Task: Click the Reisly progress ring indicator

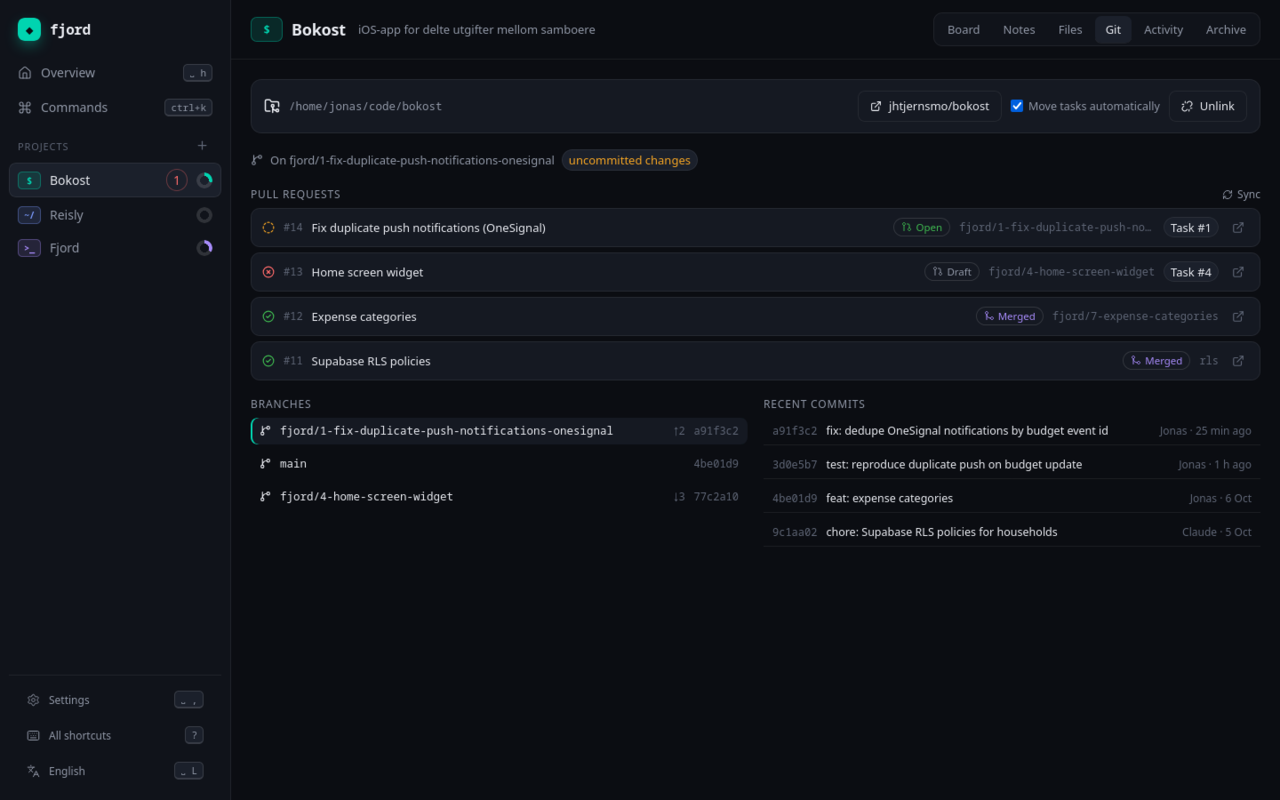Action: click(205, 215)
